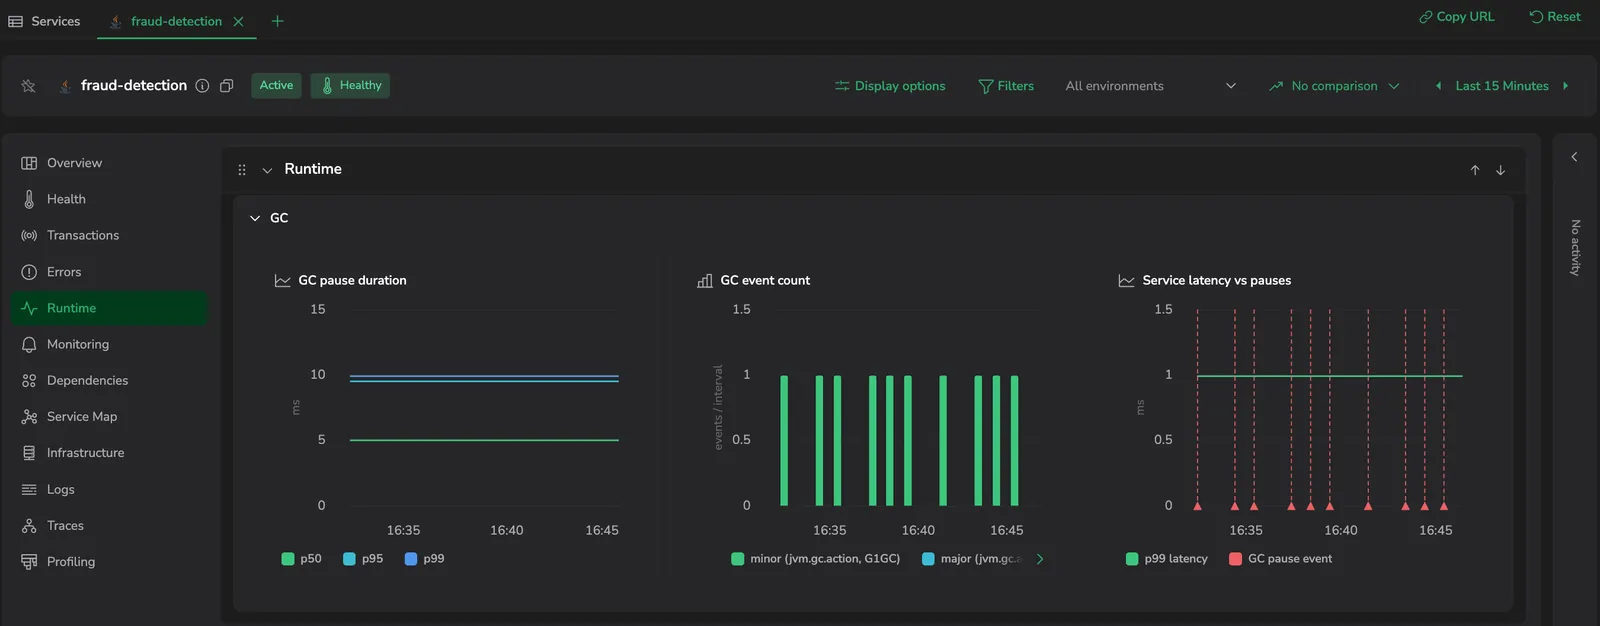This screenshot has height=626, width=1600.
Task: Open All environments dropdown
Action: [x=1150, y=86]
